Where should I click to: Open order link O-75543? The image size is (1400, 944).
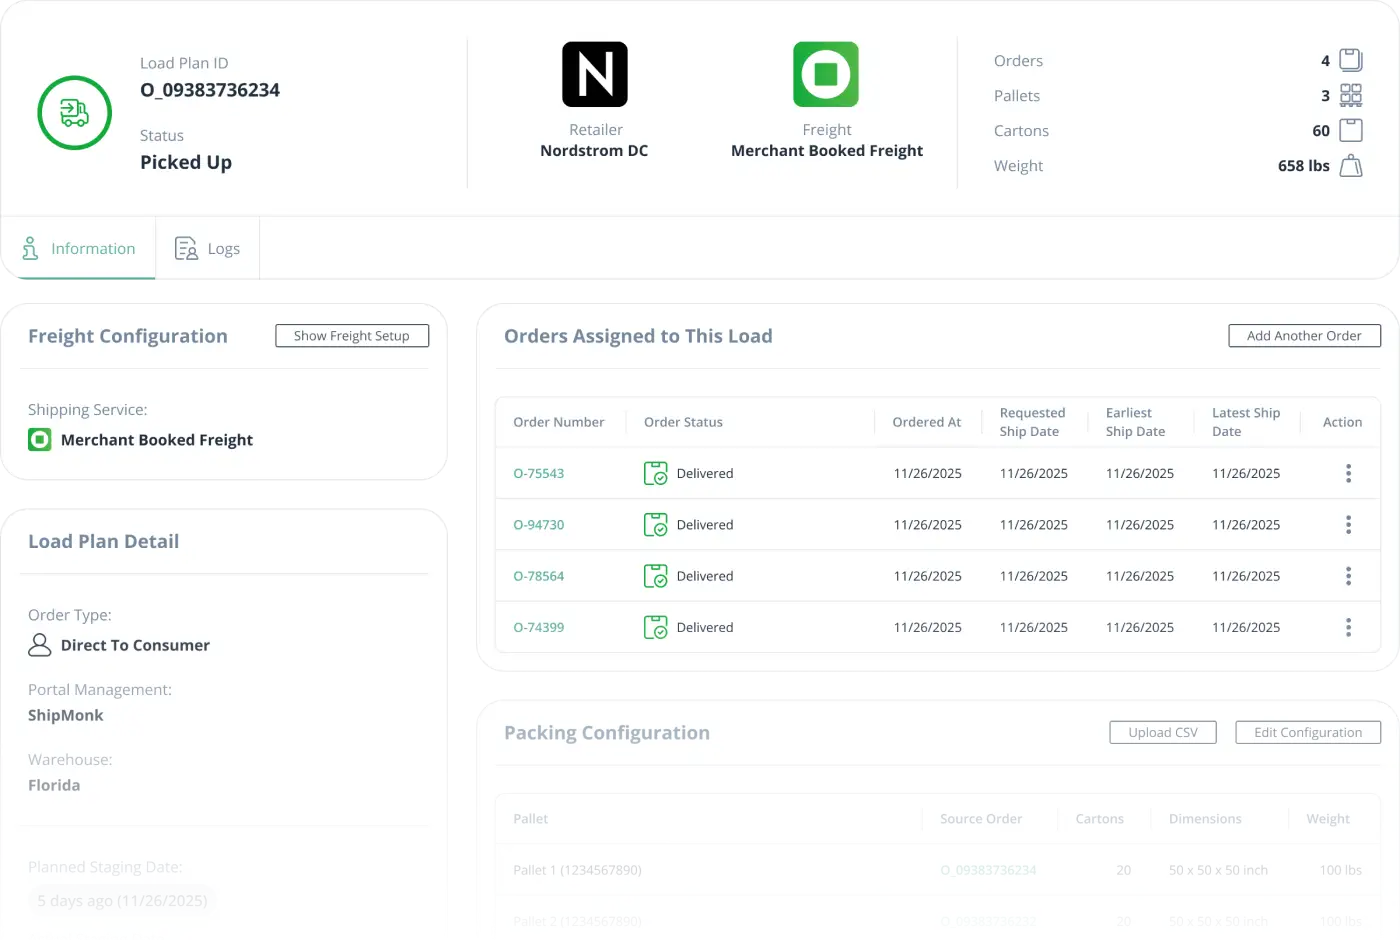coord(538,474)
